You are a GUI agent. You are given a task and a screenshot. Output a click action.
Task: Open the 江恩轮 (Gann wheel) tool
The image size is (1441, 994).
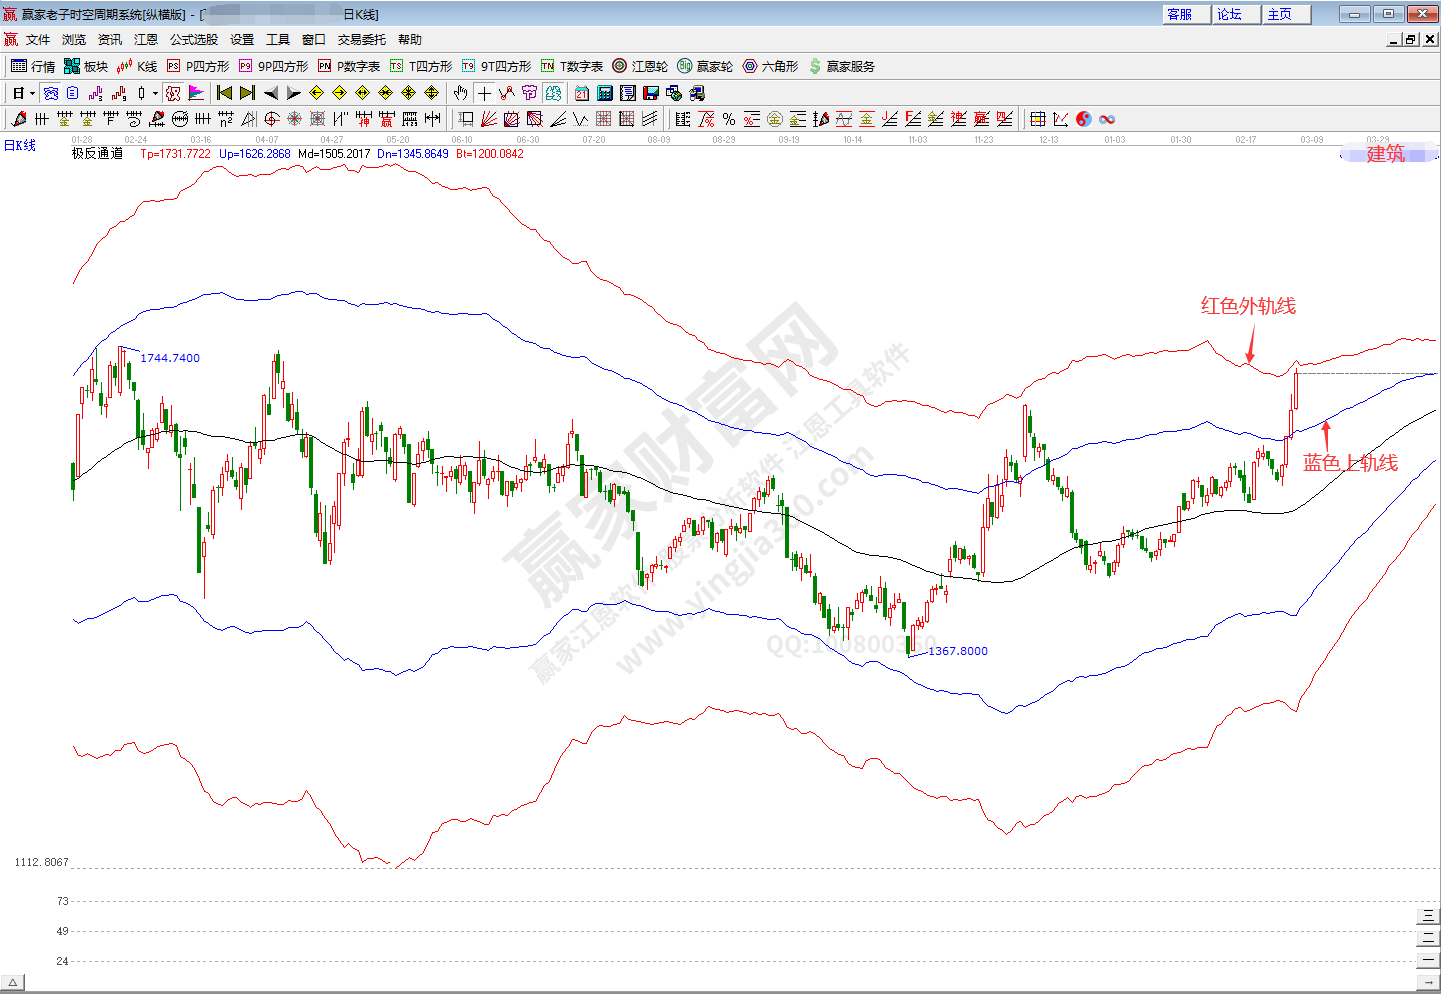coord(640,66)
